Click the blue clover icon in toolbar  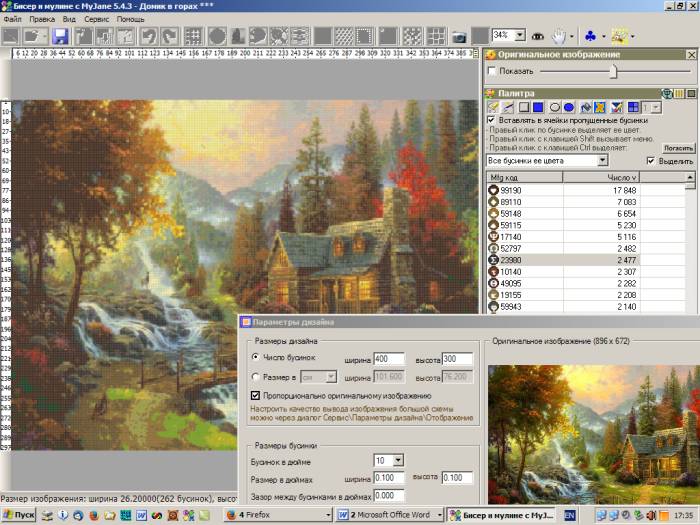[x=590, y=36]
